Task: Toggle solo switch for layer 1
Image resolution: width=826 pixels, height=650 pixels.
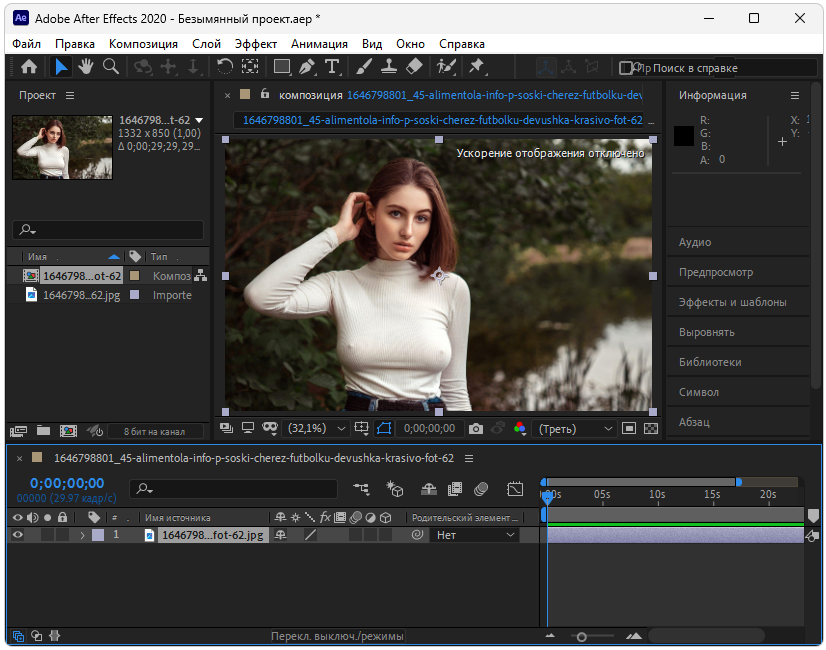Action: [47, 535]
